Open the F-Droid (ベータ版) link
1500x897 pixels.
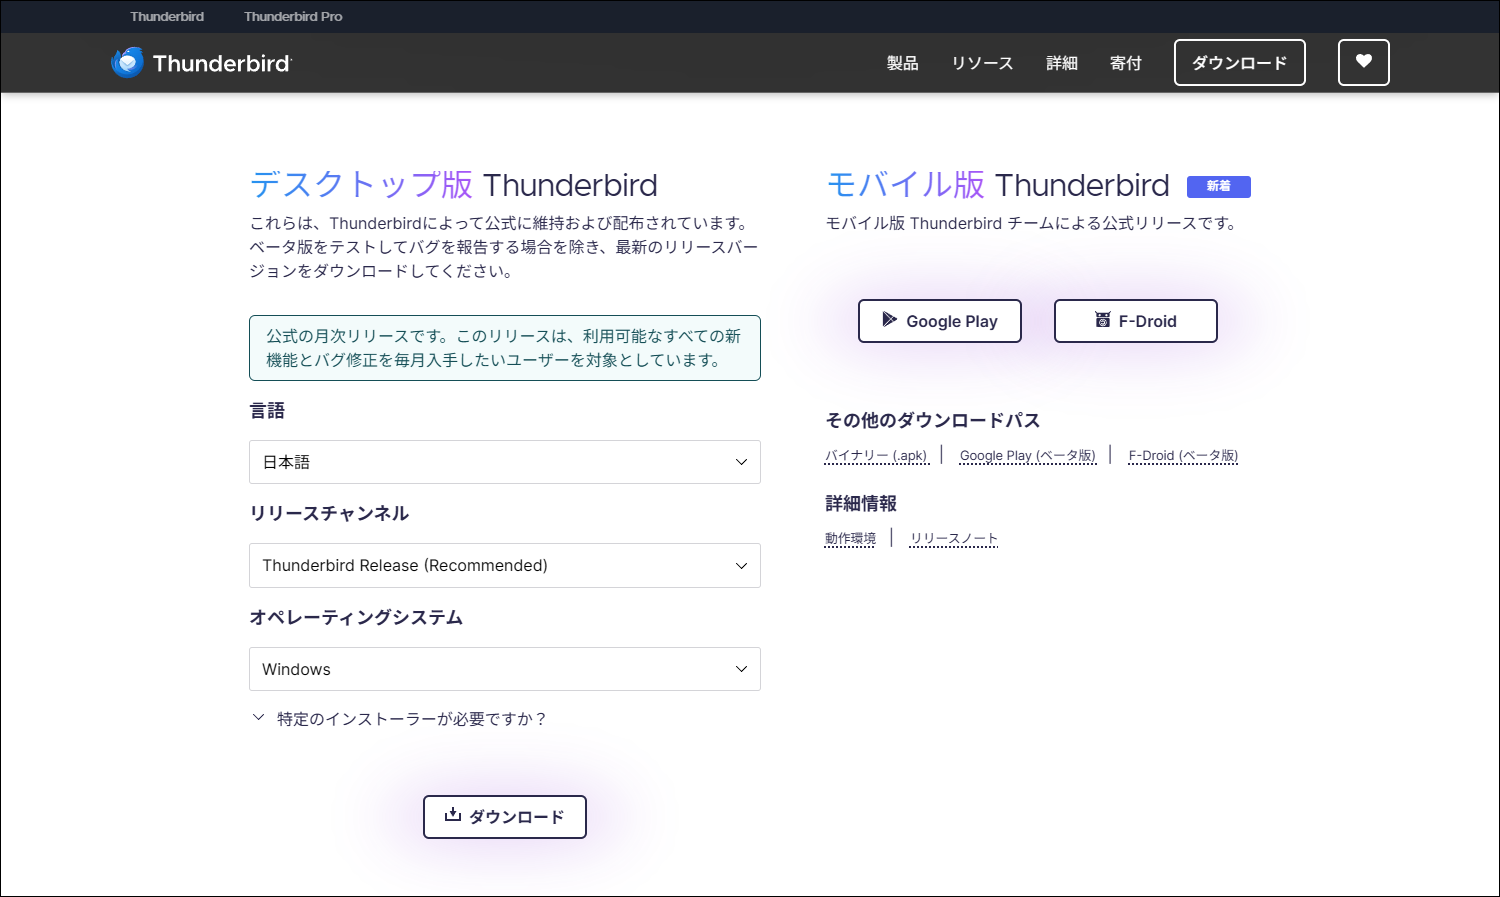click(1183, 456)
